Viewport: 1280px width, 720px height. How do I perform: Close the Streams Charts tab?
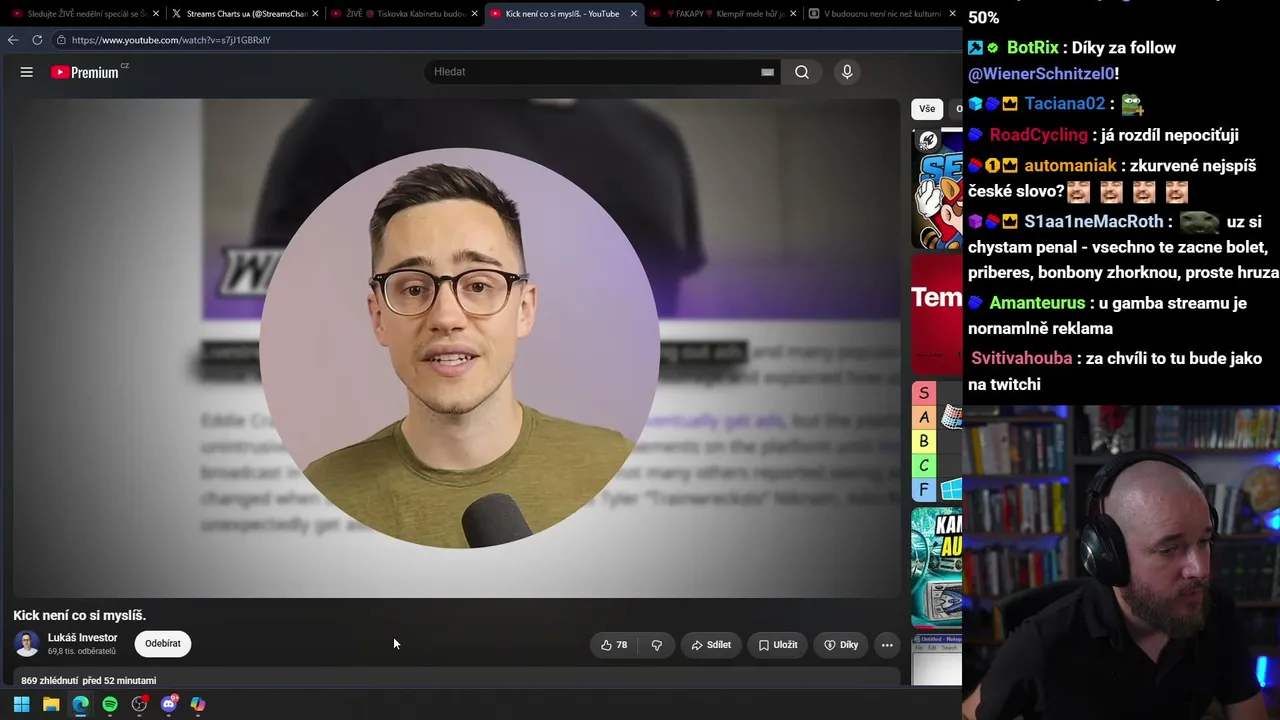[315, 14]
